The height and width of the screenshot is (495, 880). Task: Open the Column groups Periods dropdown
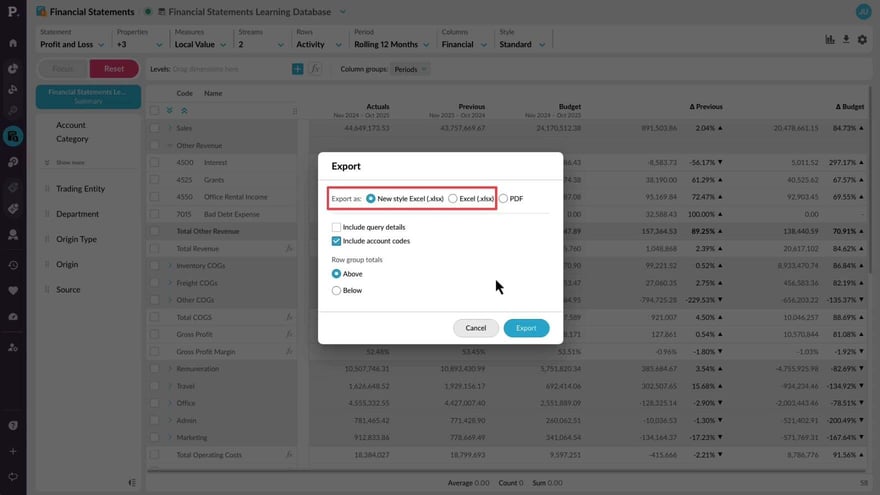tap(410, 69)
